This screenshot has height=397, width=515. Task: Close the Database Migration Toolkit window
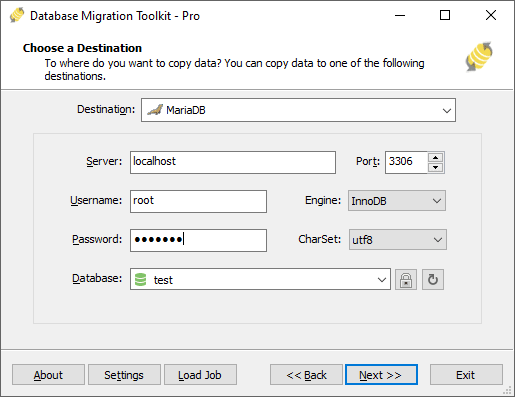point(491,15)
